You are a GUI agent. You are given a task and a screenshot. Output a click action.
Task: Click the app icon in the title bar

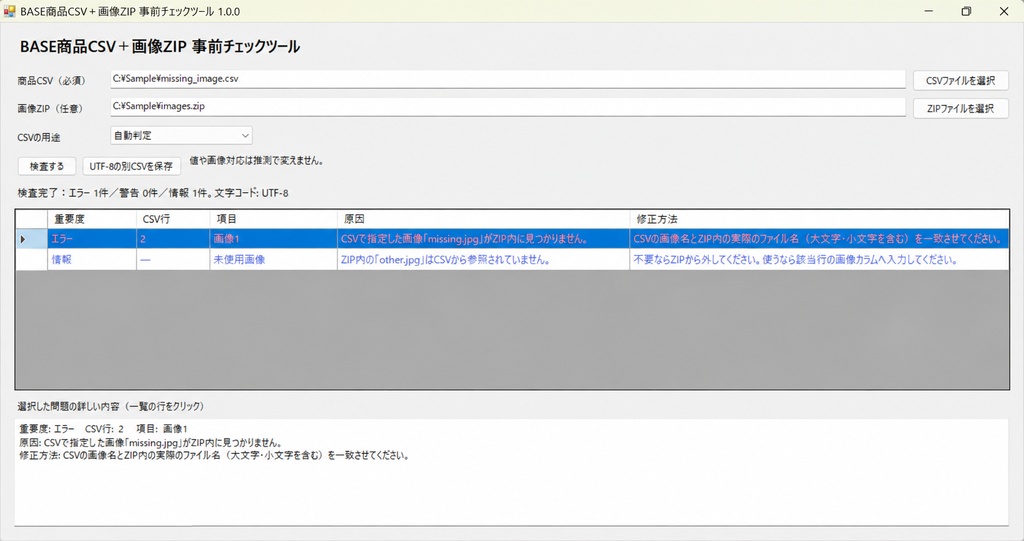tap(9, 11)
